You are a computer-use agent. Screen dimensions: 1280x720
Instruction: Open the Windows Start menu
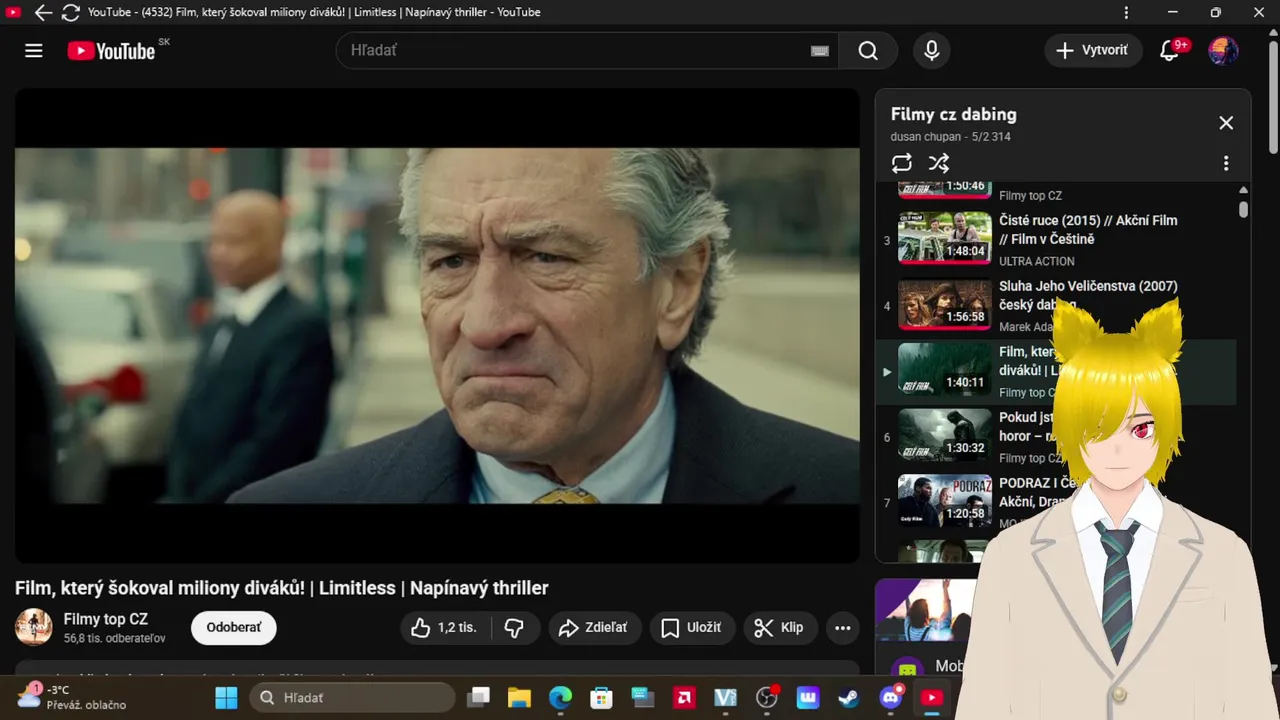pyautogui.click(x=226, y=697)
